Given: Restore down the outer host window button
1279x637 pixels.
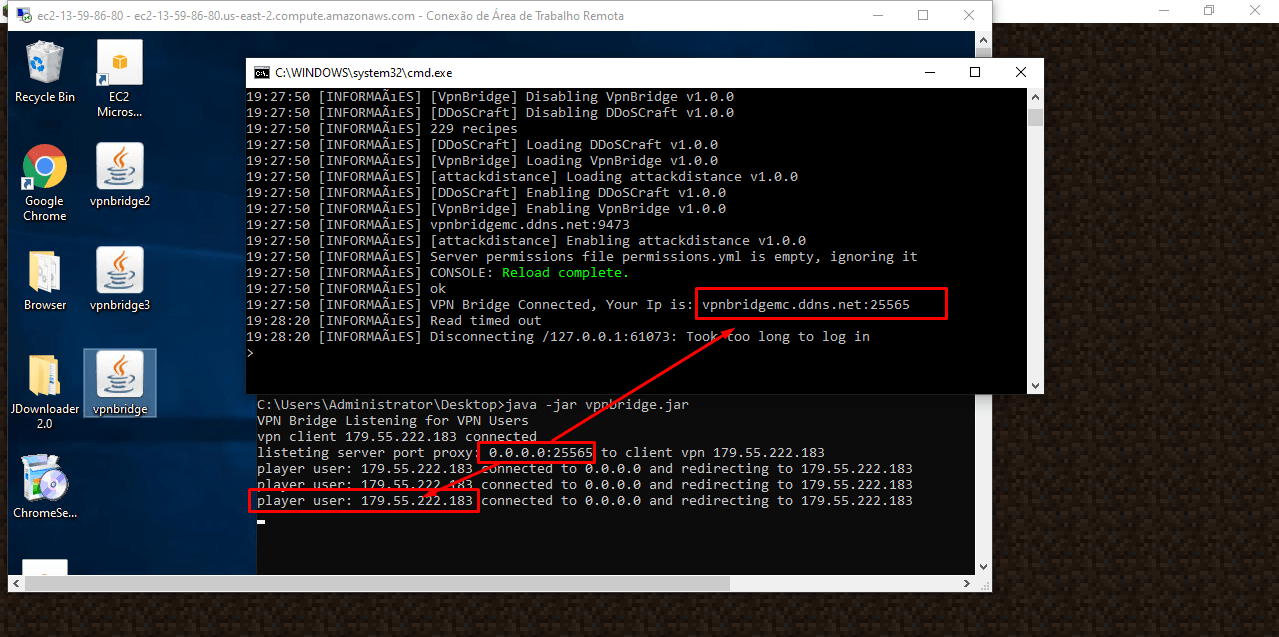Looking at the screenshot, I should (x=1209, y=11).
